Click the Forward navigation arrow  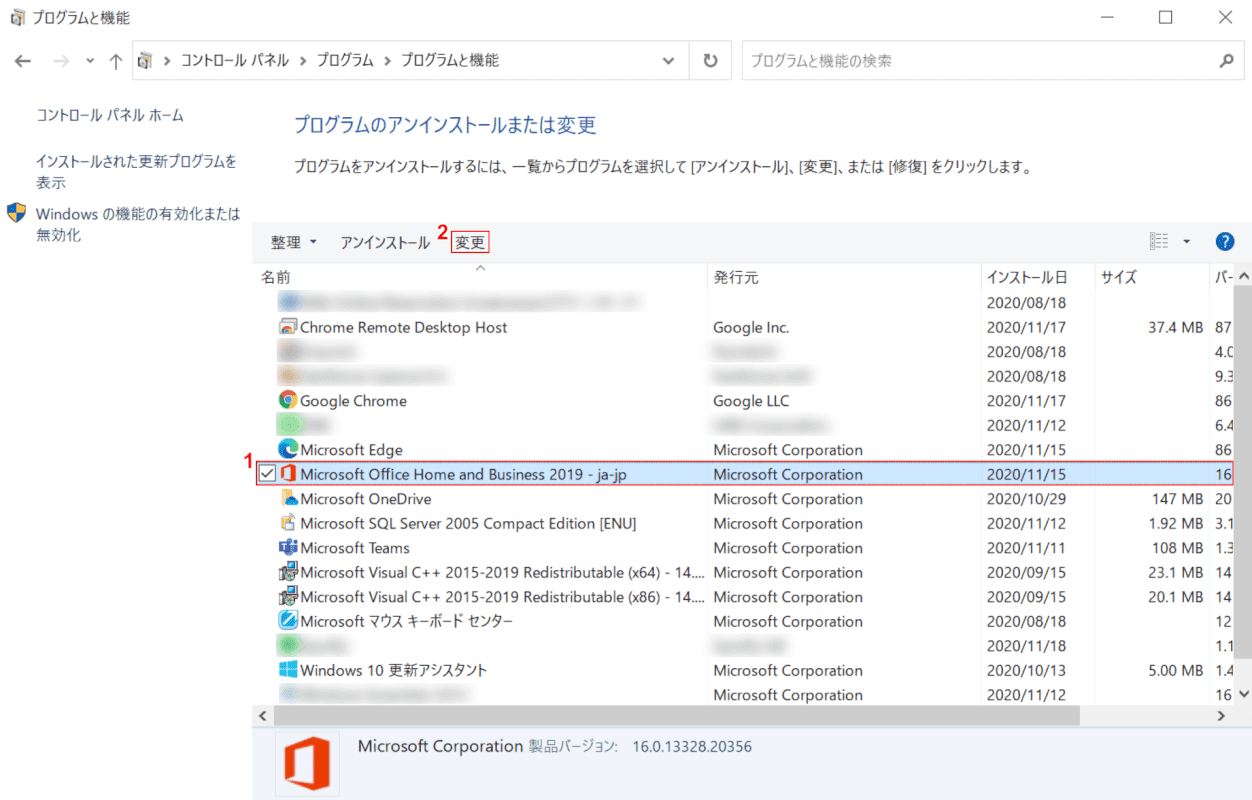(x=61, y=61)
